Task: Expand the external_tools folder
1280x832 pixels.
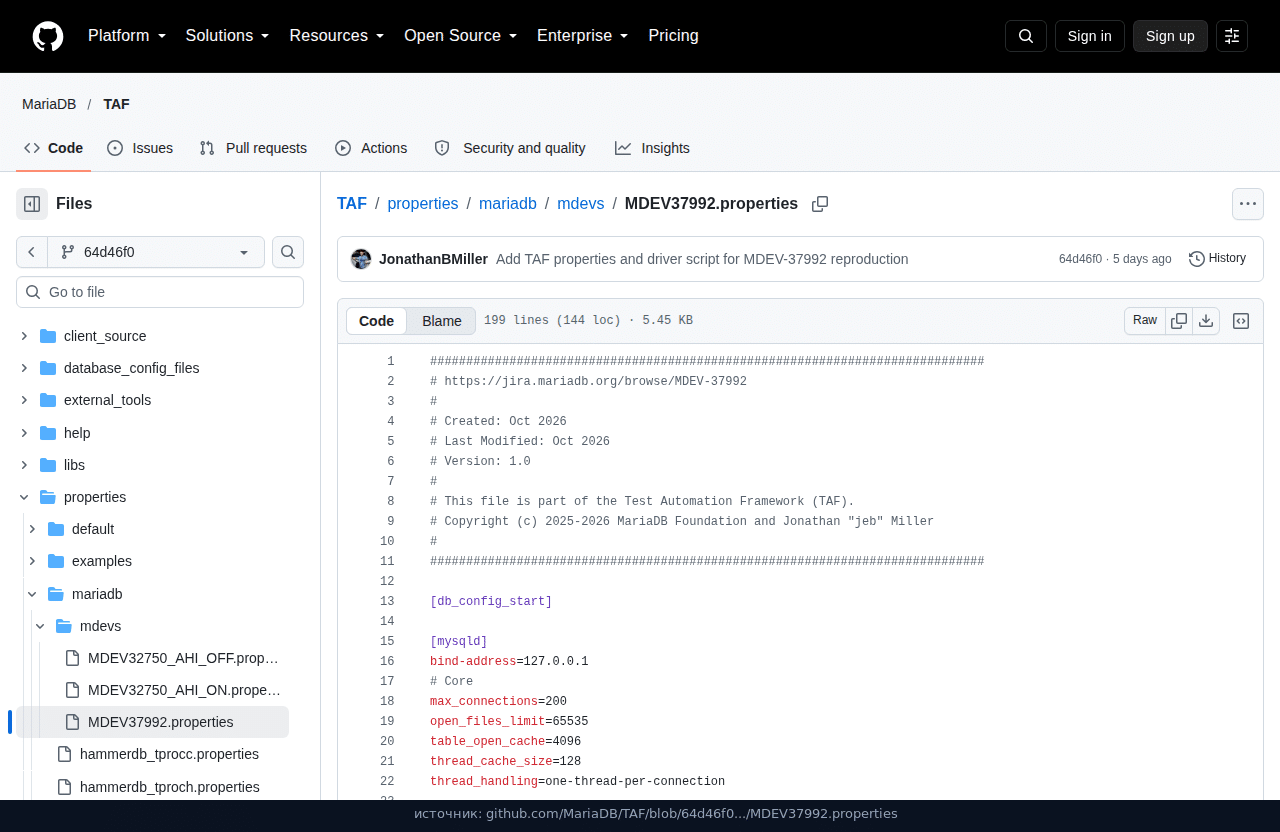Action: tap(24, 400)
